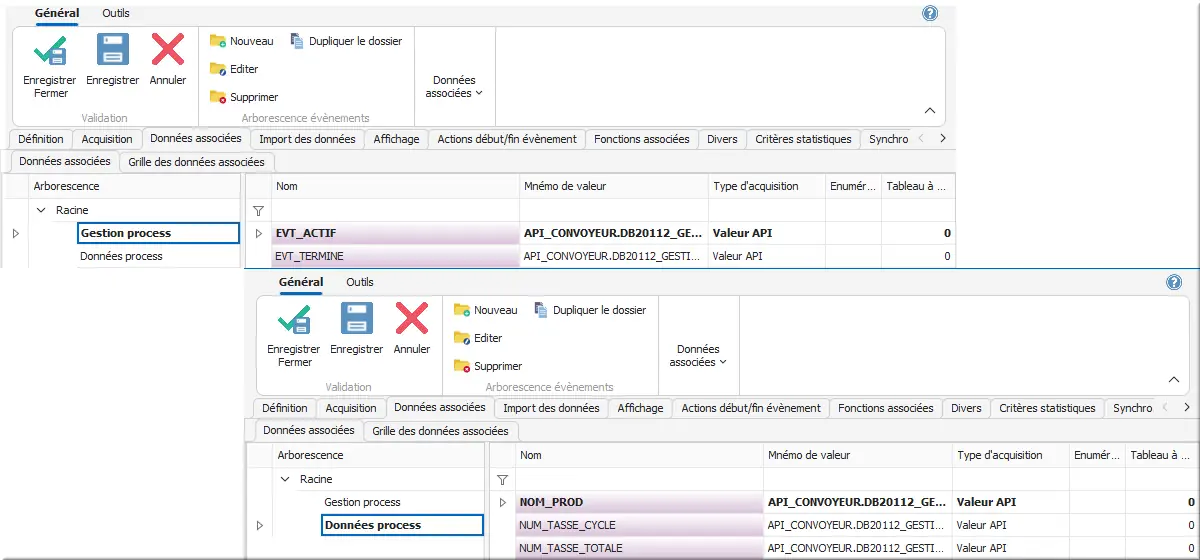Click Enregistrer Fermer icon in top window
The width and height of the screenshot is (1200, 560).
(51, 50)
